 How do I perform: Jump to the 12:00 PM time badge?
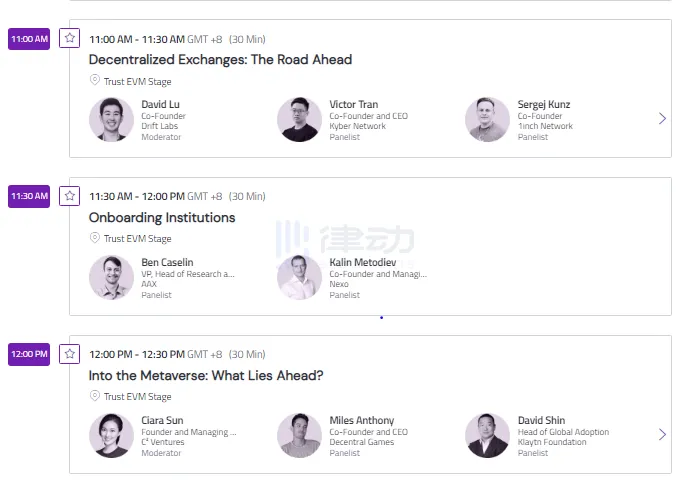pos(29,354)
